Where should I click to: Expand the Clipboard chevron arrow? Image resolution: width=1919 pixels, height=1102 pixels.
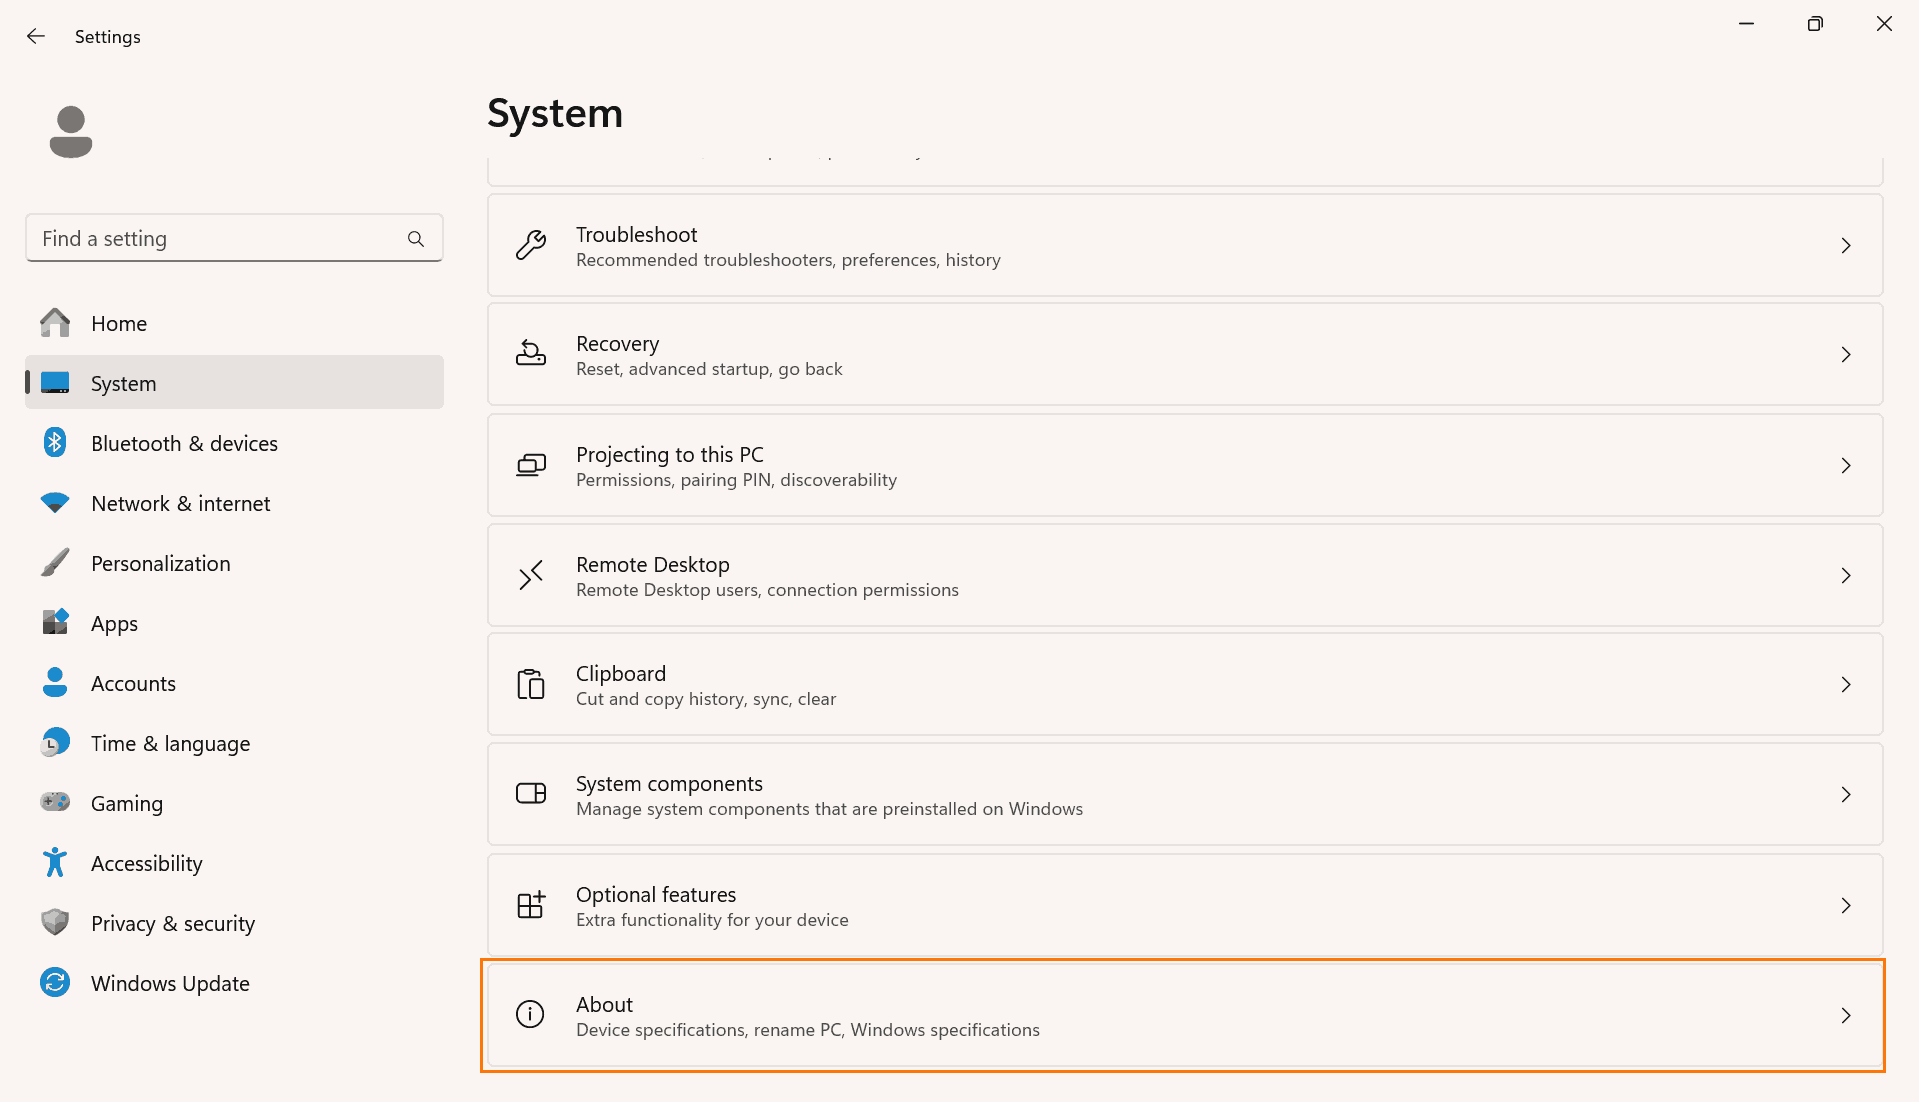point(1846,684)
